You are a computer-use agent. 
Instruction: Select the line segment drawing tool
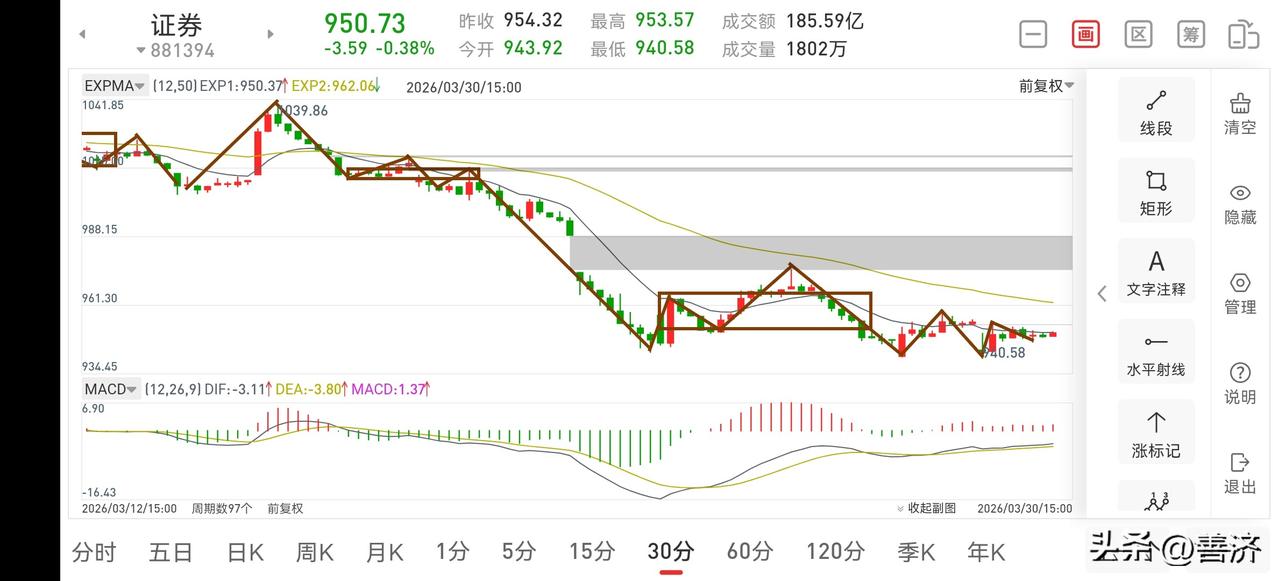pos(1156,110)
